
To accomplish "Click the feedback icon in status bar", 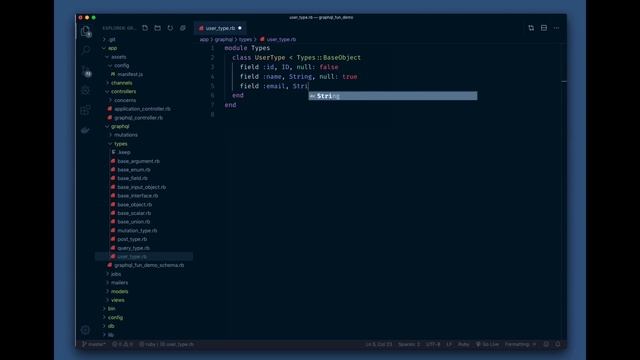I will [x=546, y=344].
